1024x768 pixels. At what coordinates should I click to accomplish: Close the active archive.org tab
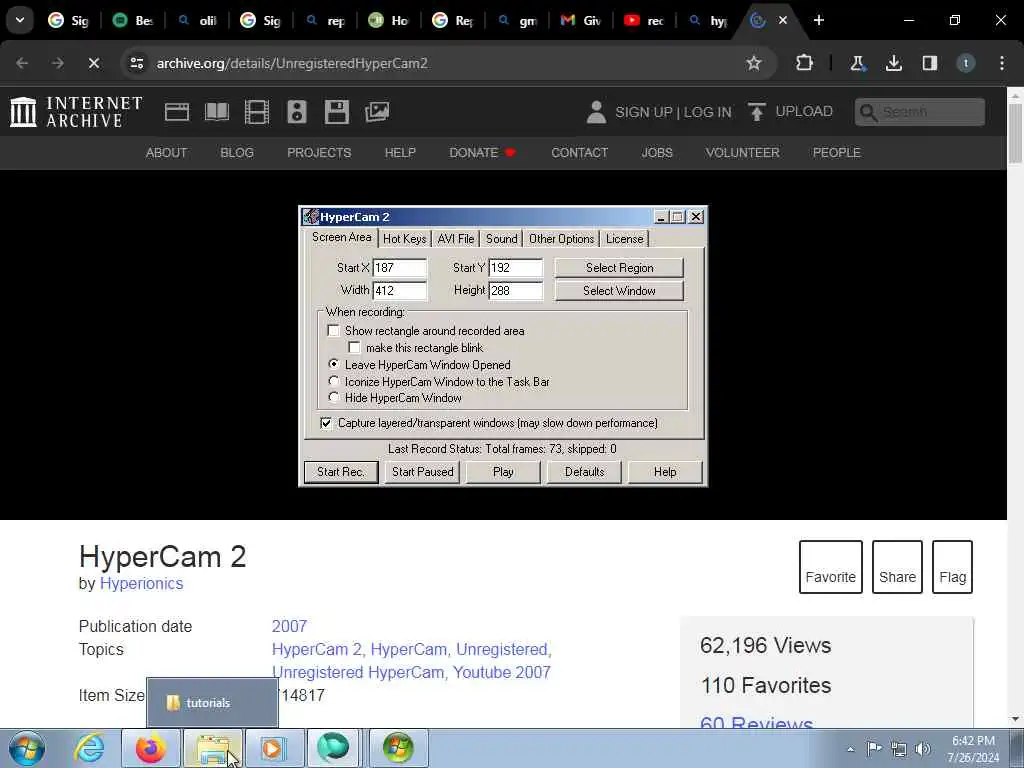pyautogui.click(x=782, y=20)
